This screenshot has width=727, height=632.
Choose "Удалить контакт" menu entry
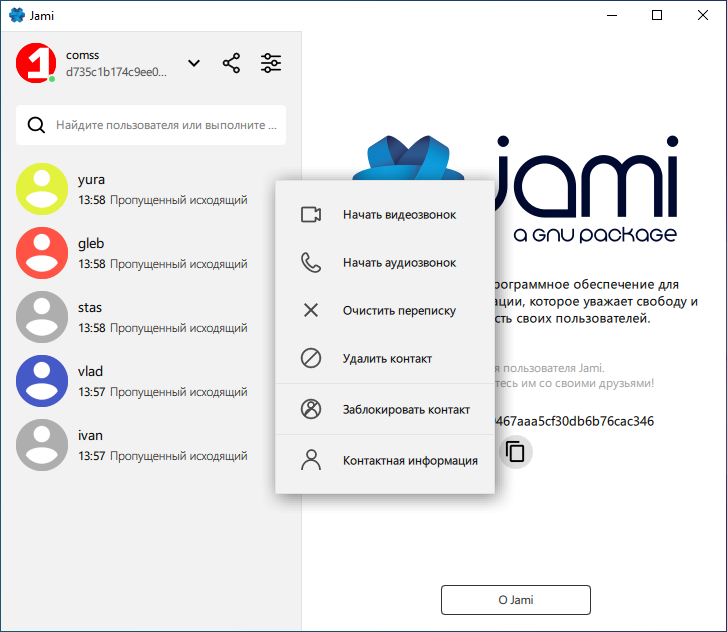pos(387,358)
